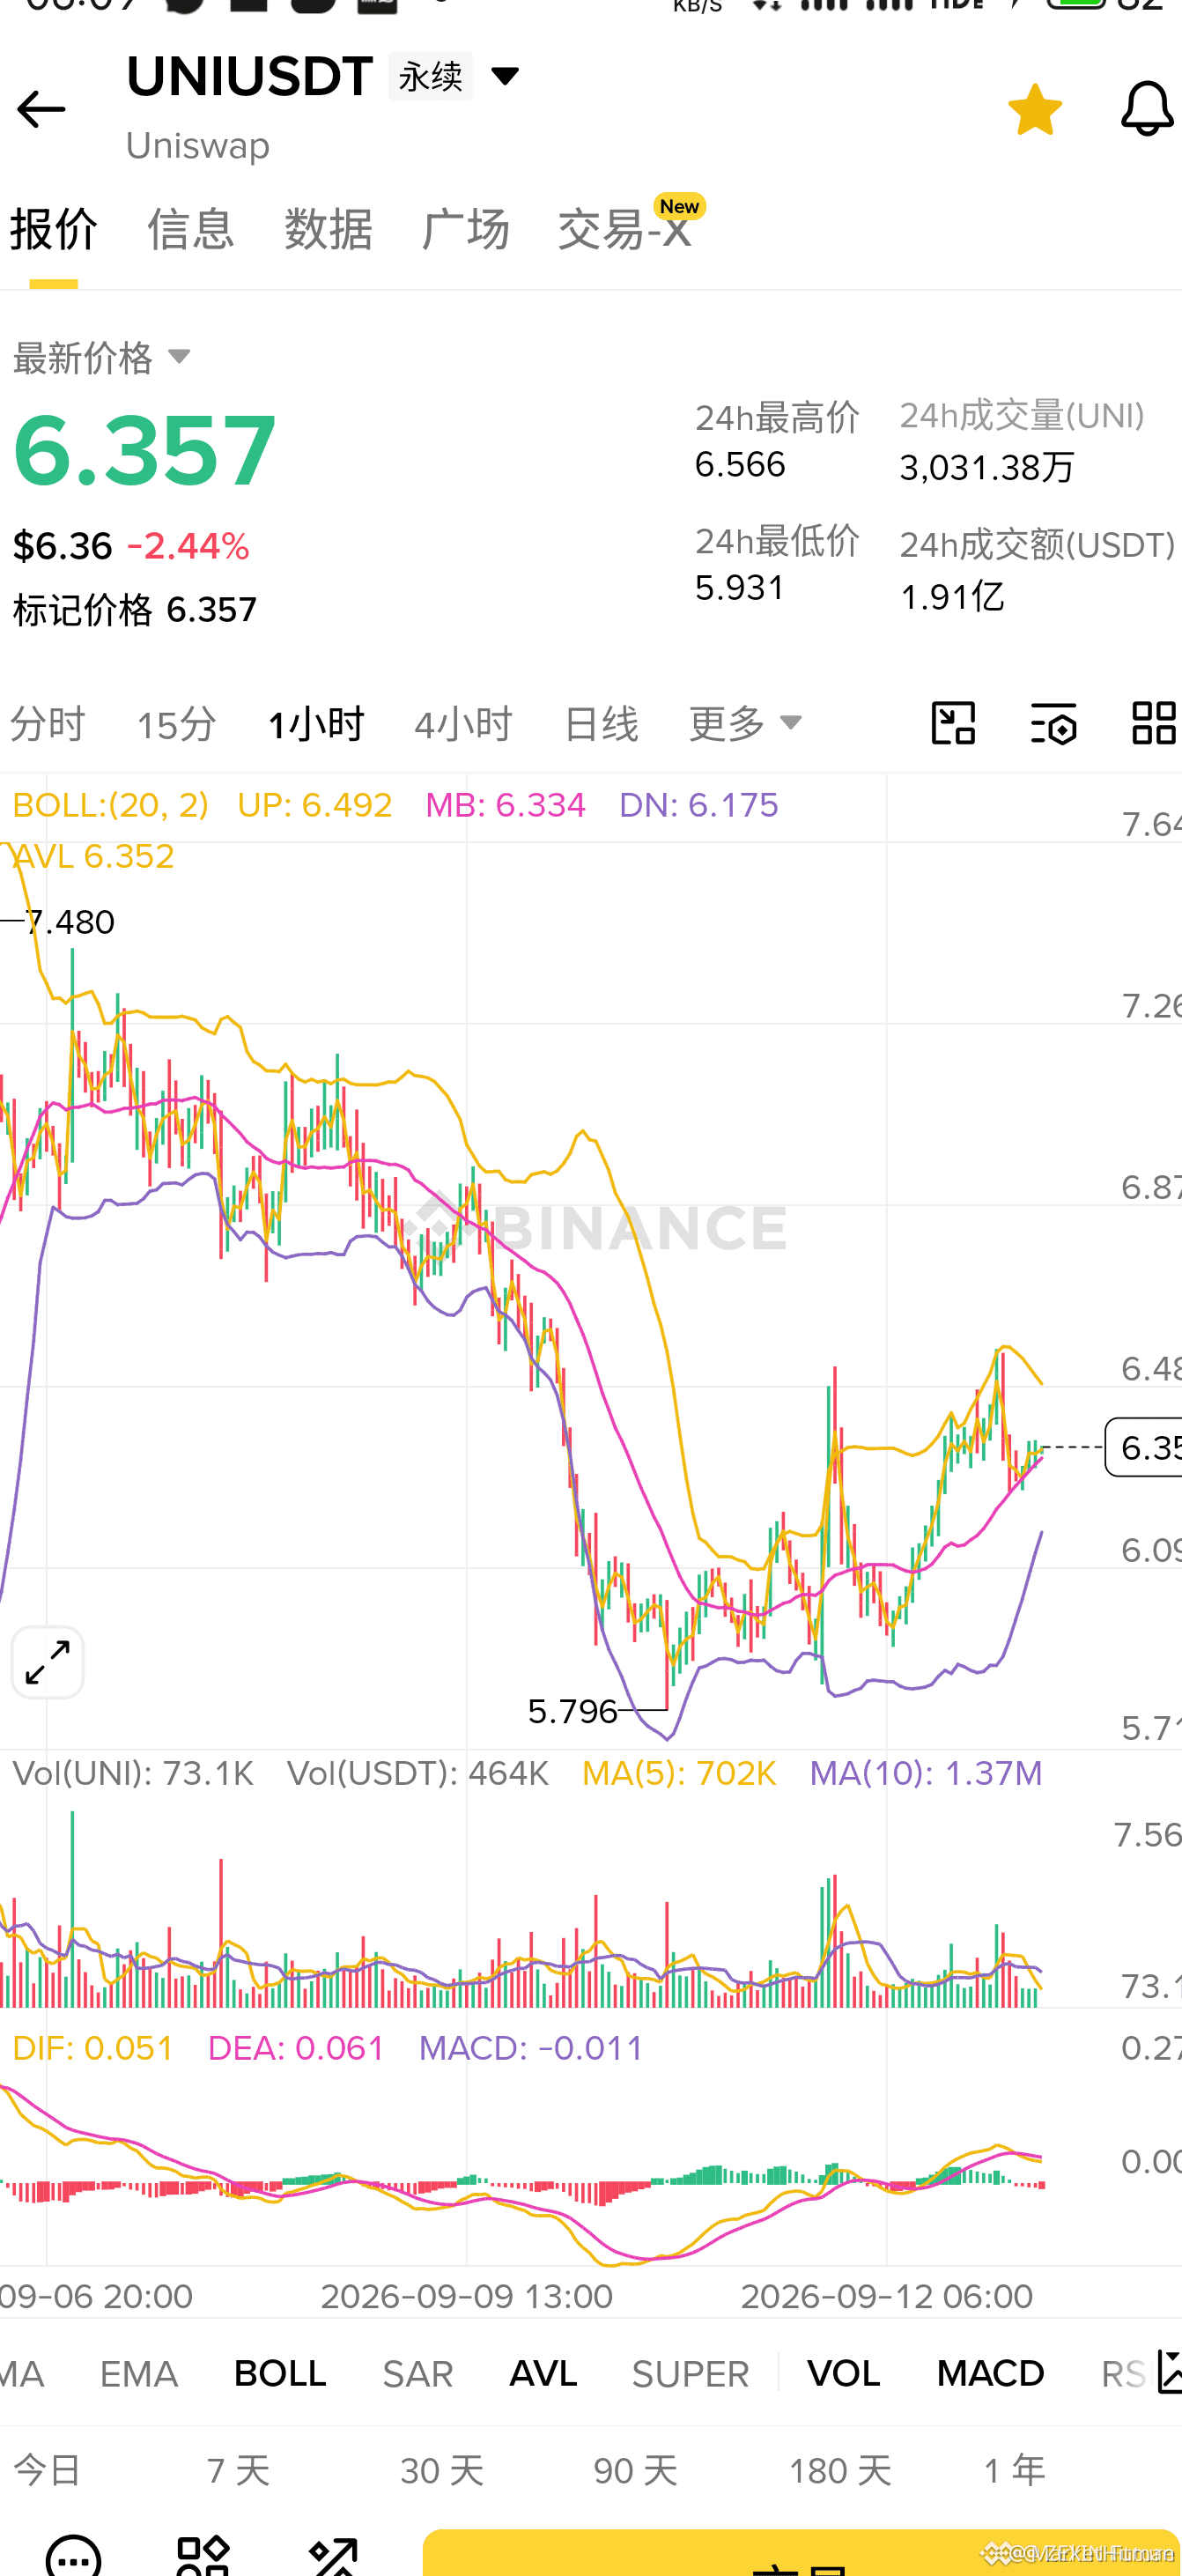The image size is (1182, 2576).
Task: Tap the 6.35 current price marker
Action: (x=1144, y=1447)
